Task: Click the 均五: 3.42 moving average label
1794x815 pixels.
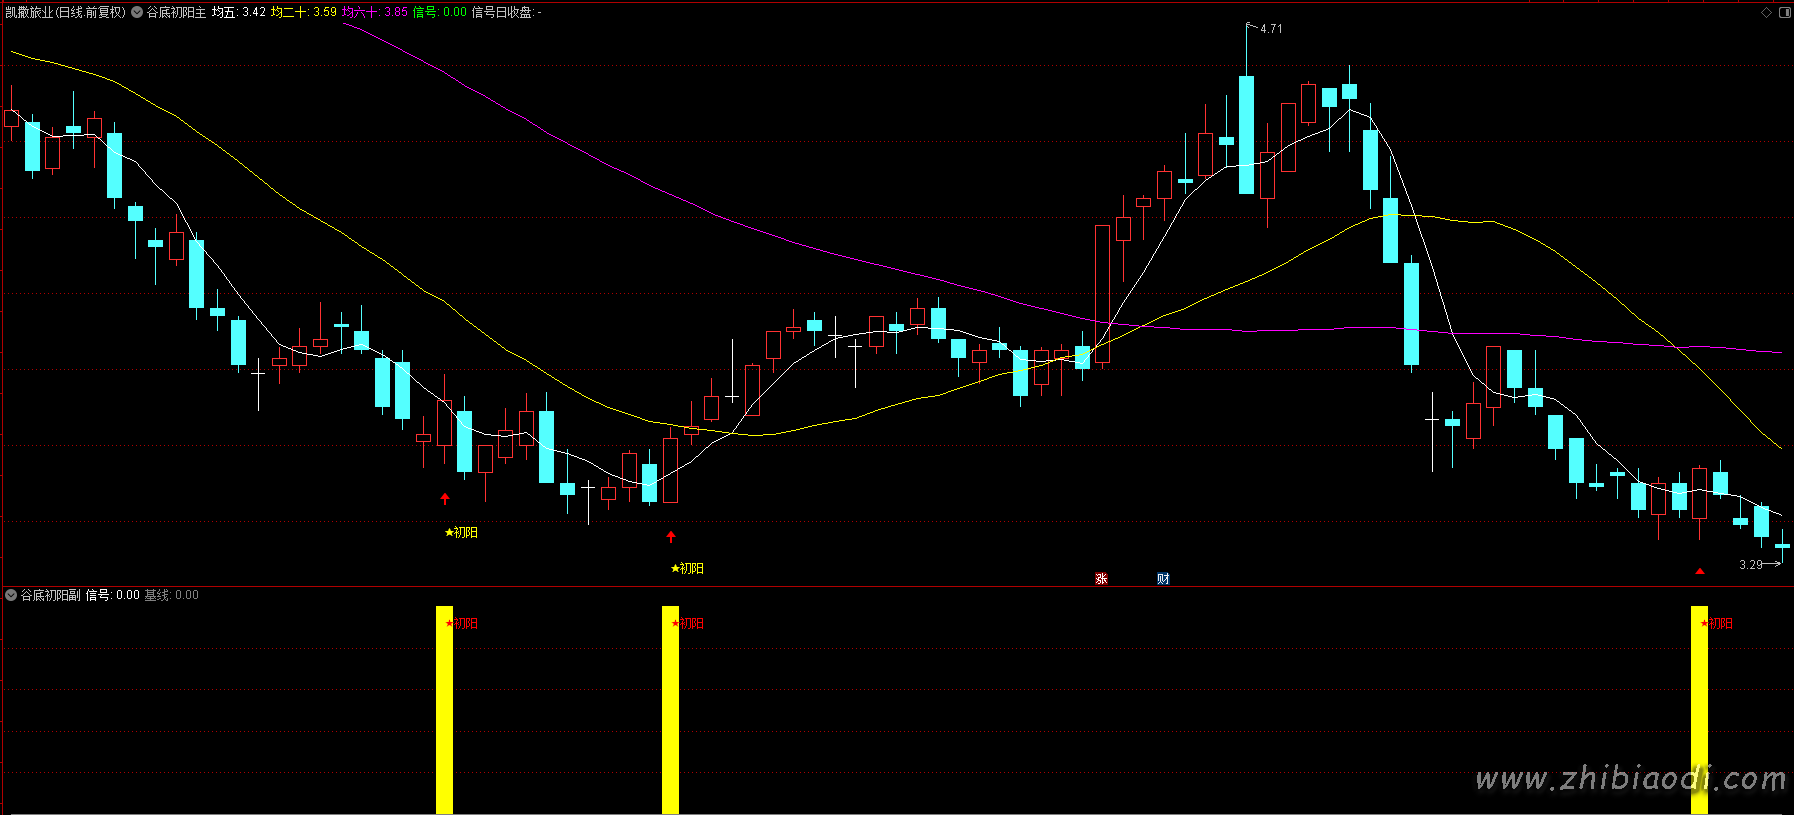Action: (x=238, y=12)
